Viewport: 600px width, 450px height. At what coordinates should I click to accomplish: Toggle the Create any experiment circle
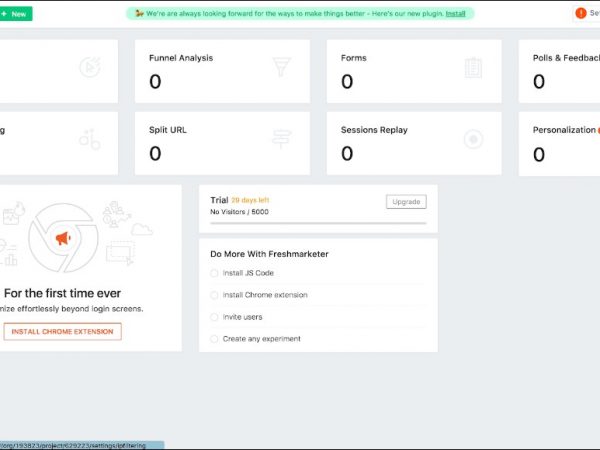coord(214,339)
